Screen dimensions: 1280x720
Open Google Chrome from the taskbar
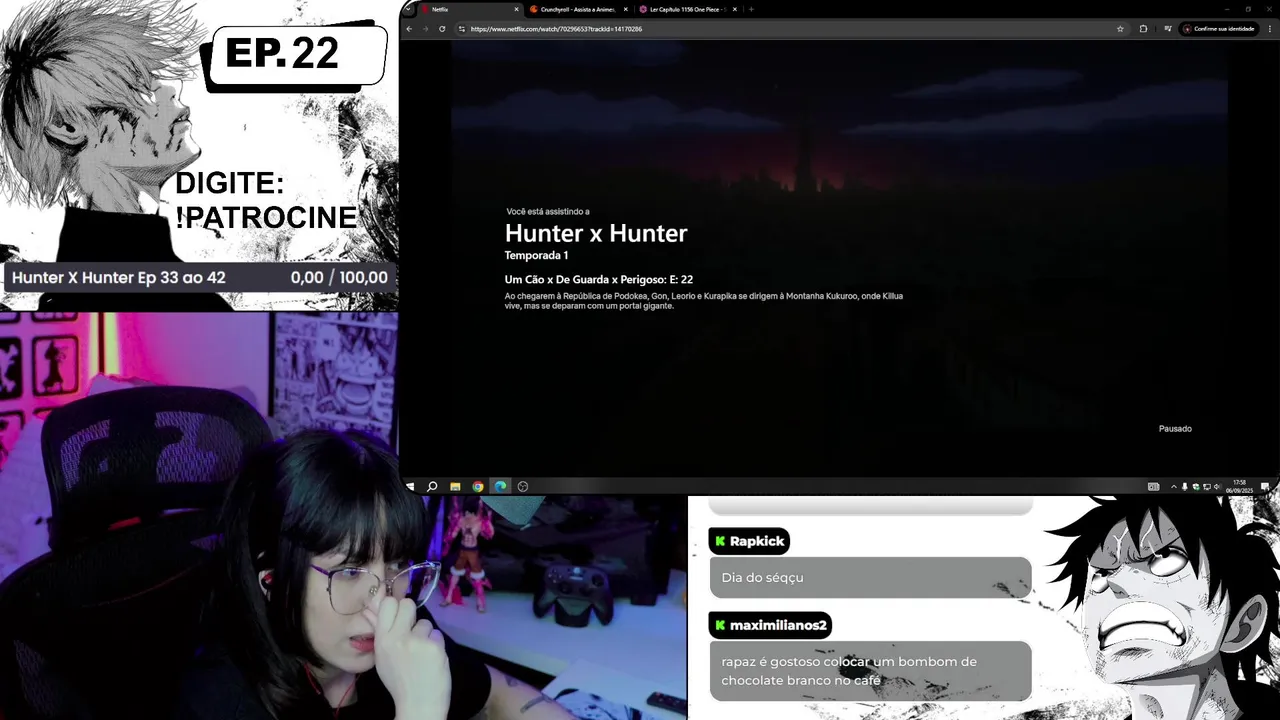478,486
